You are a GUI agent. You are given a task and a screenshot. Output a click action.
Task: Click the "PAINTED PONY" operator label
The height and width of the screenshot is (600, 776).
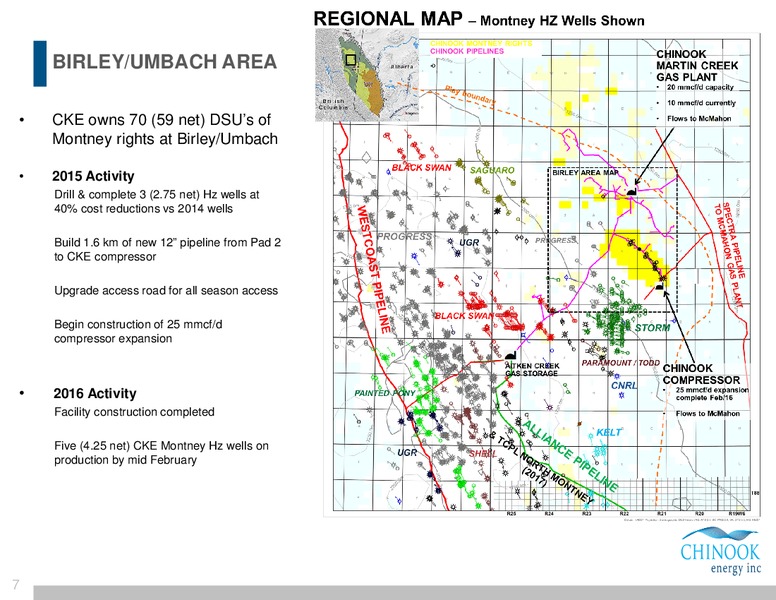[385, 393]
